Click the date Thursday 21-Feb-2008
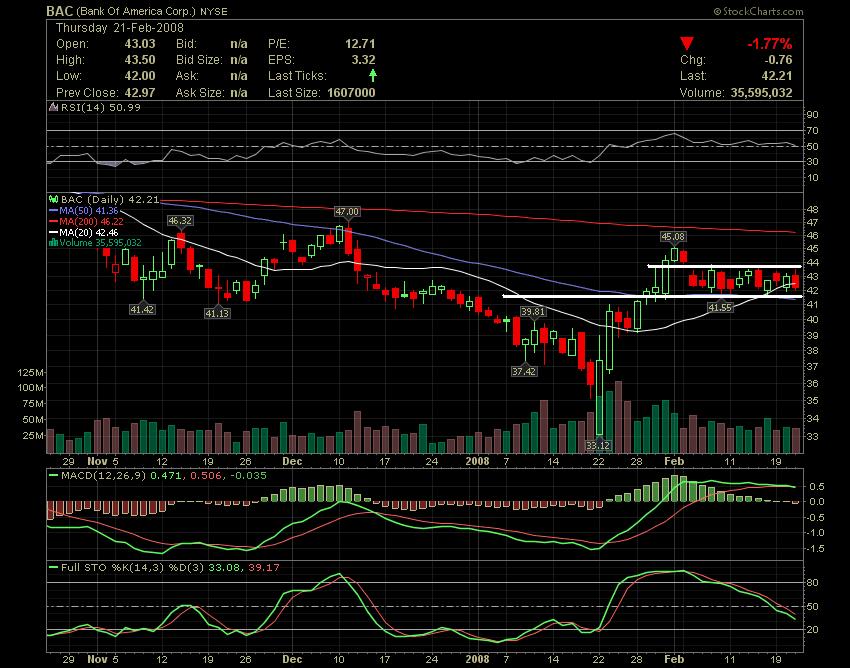850x668 pixels. [x=120, y=28]
